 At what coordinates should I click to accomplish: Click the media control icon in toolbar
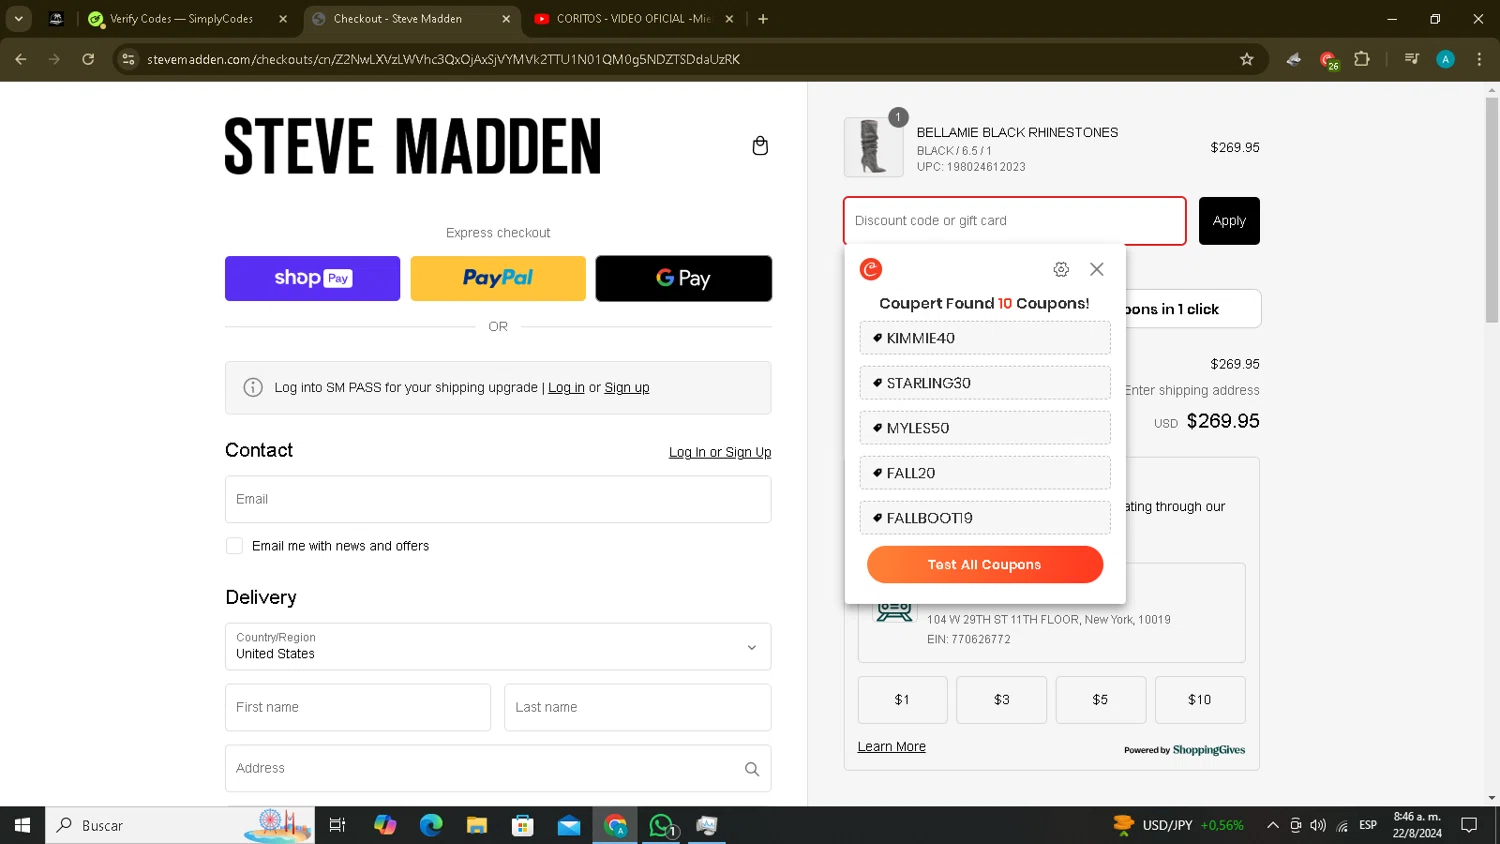click(1412, 59)
